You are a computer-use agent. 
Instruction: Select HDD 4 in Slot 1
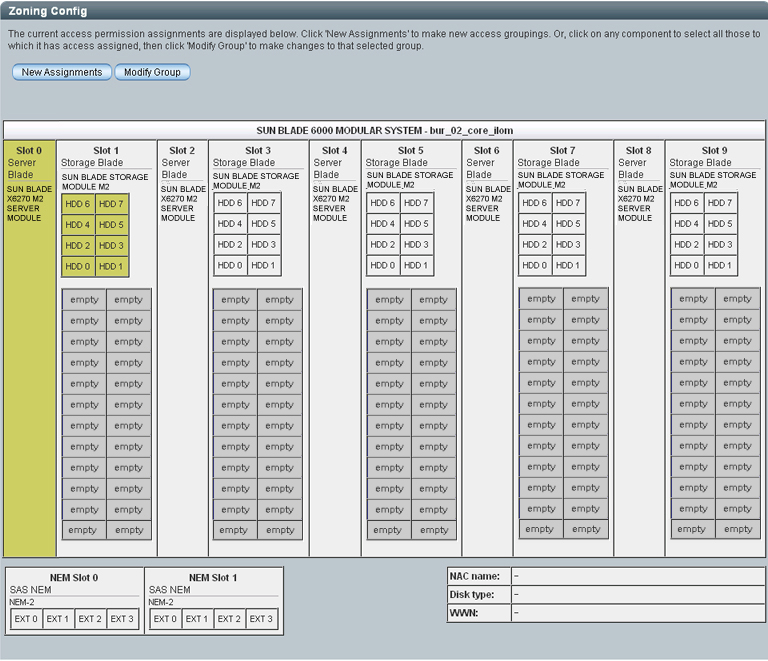78,225
